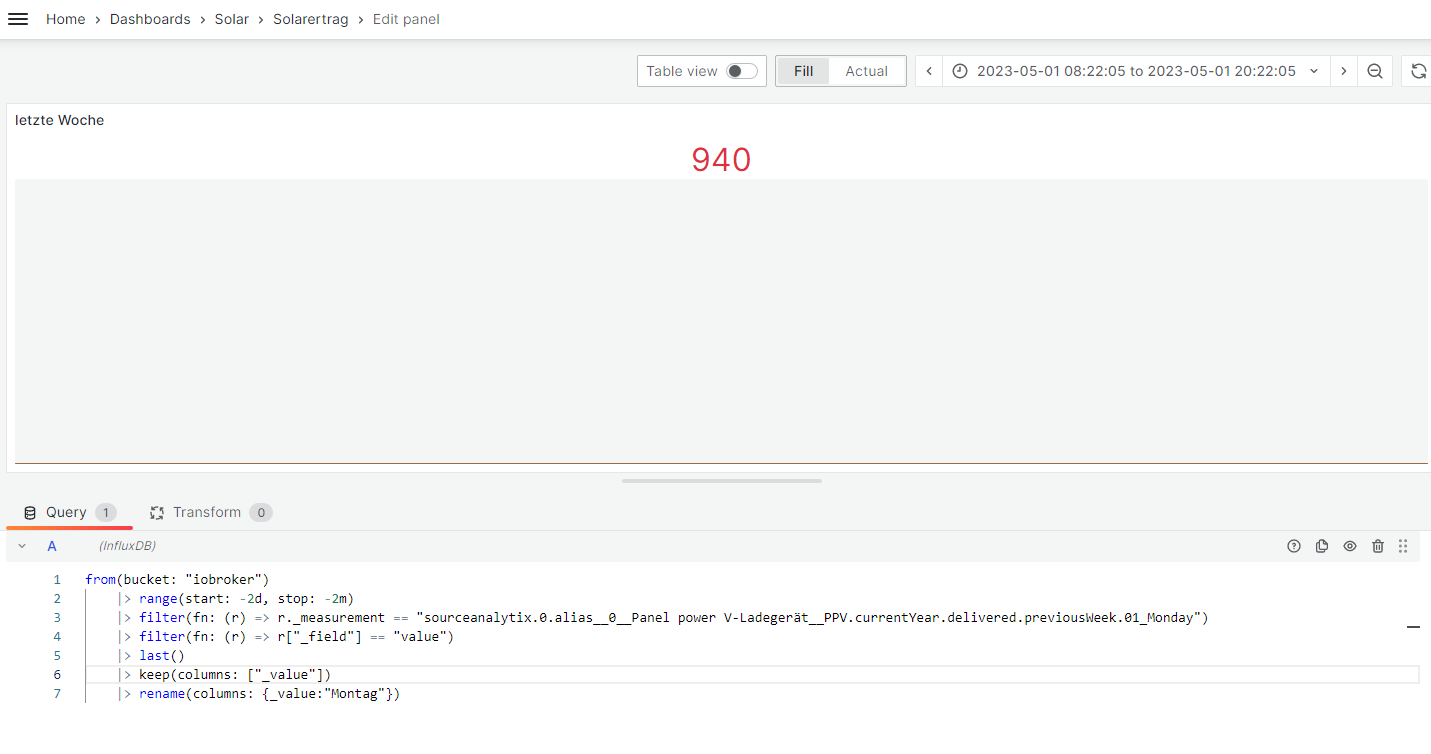Image resolution: width=1431 pixels, height=754 pixels.
Task: Click the keep(columns) code line
Action: click(225, 675)
